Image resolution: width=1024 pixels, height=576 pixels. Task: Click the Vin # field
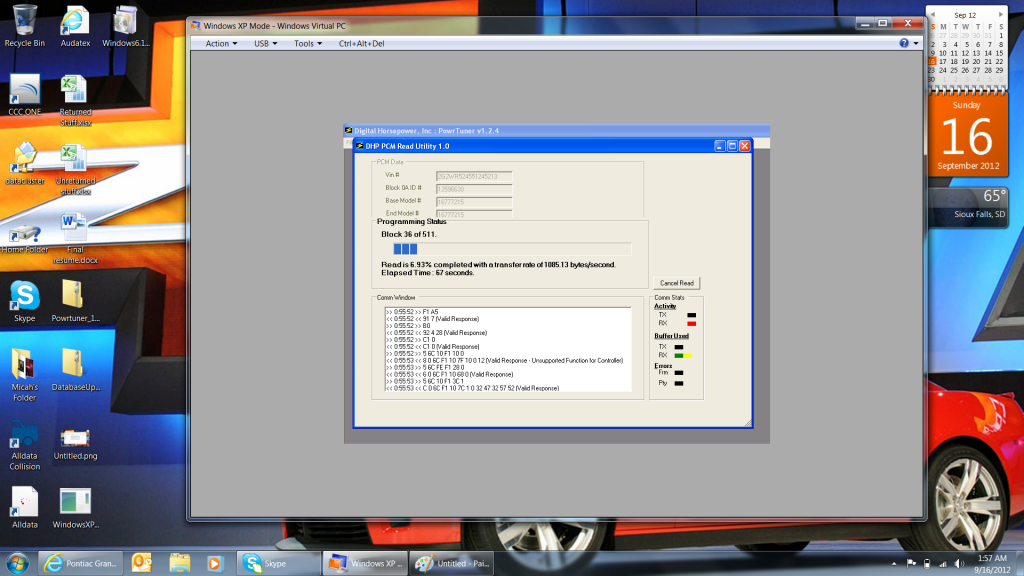click(474, 176)
